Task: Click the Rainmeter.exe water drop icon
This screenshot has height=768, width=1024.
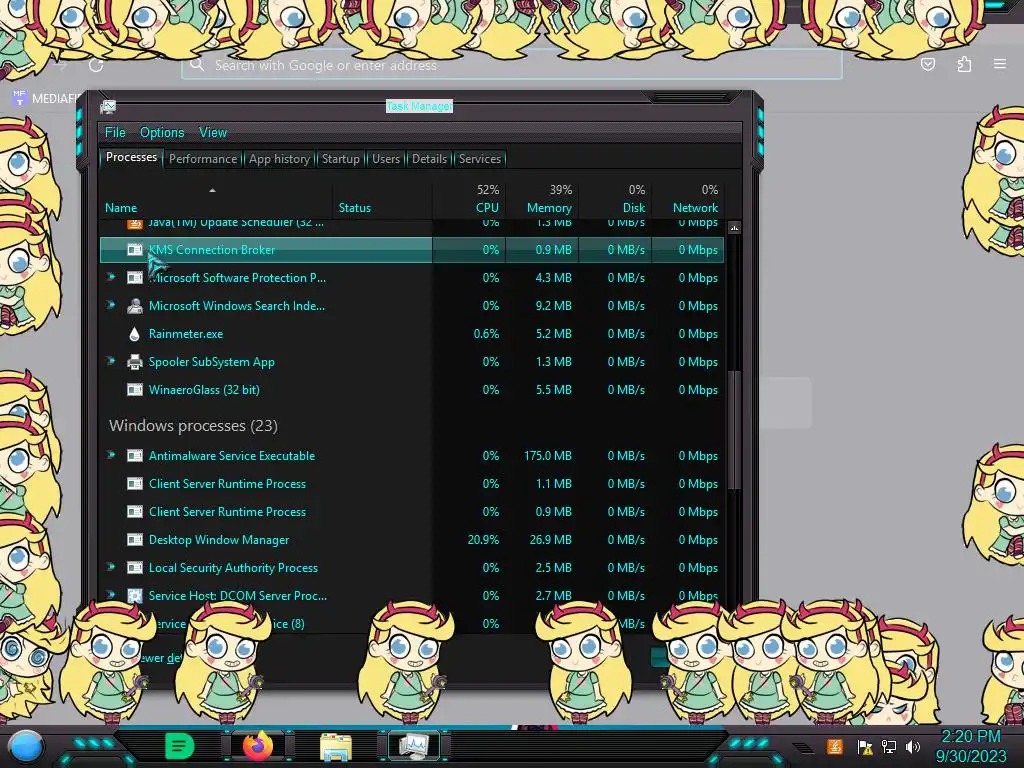Action: coord(135,334)
